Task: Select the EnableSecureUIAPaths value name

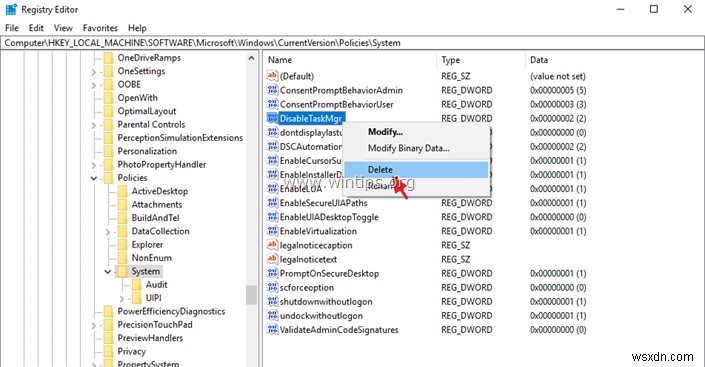Action: click(324, 203)
